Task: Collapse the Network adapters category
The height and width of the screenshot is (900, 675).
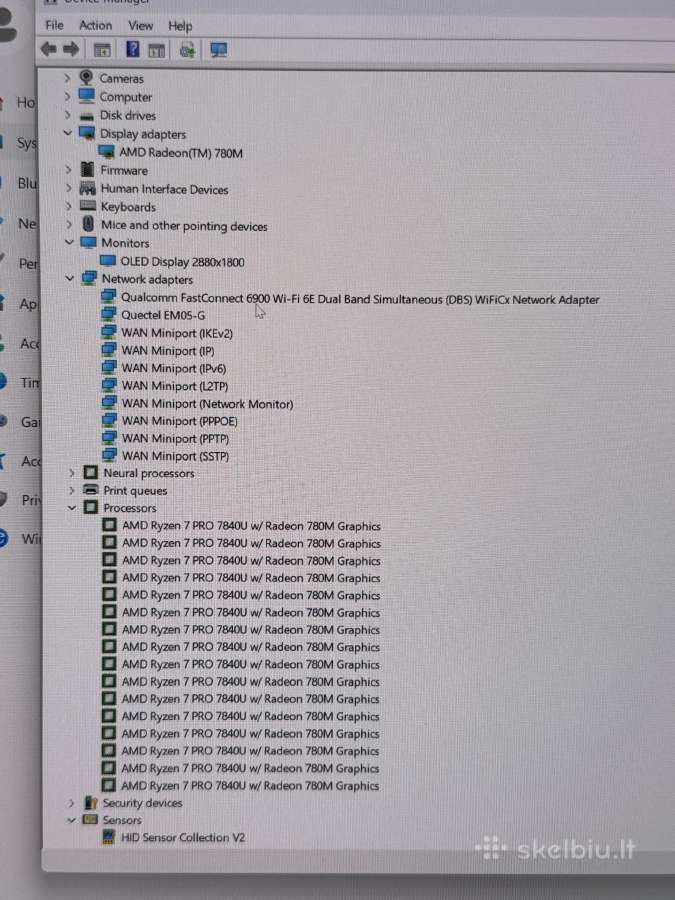Action: pyautogui.click(x=70, y=278)
